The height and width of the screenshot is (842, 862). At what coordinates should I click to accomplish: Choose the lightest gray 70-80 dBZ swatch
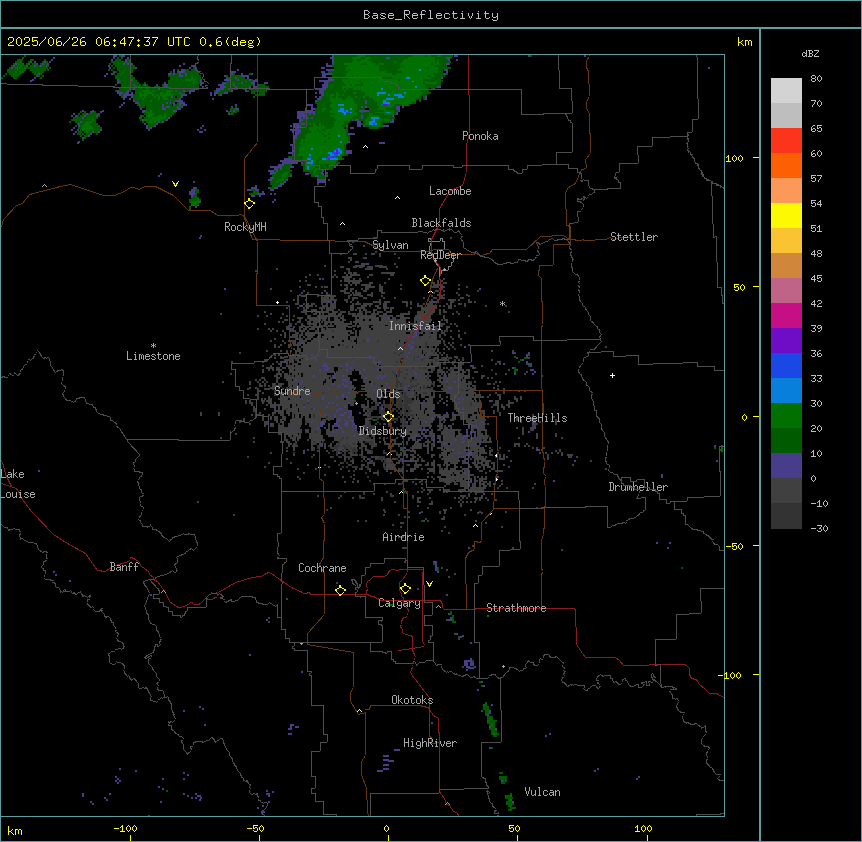(786, 91)
